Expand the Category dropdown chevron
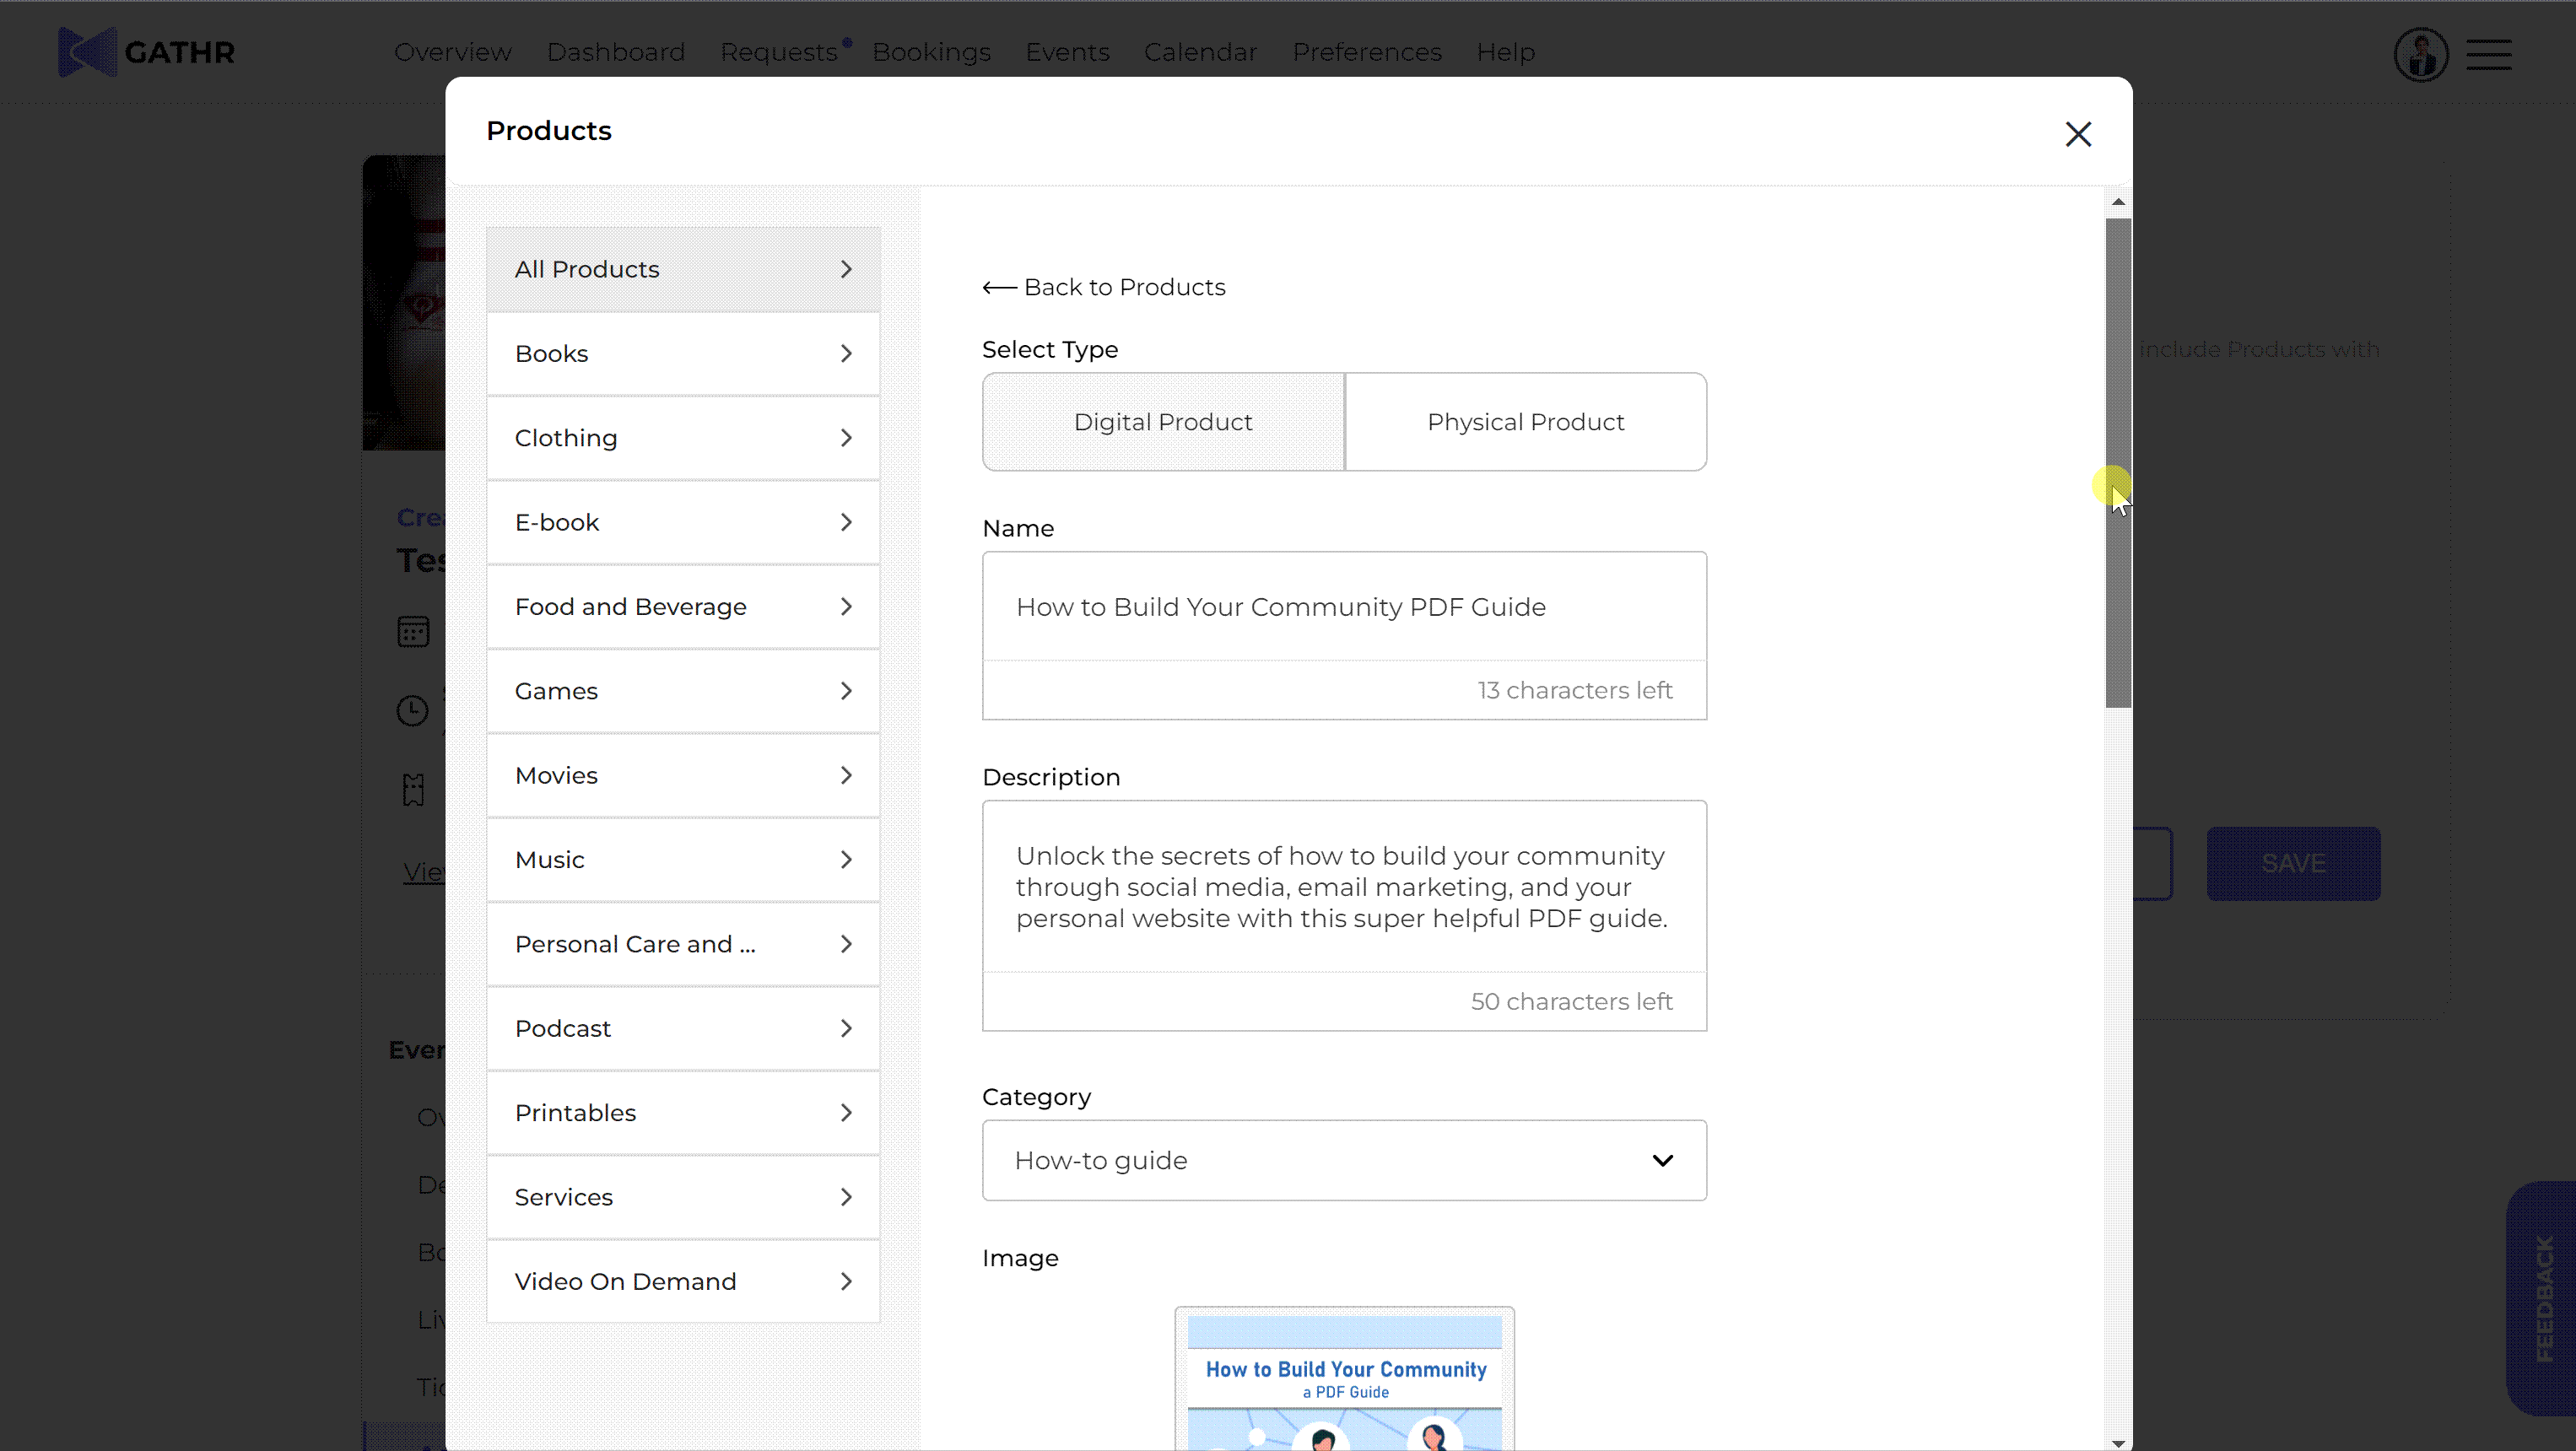The width and height of the screenshot is (2576, 1451). coord(1662,1161)
